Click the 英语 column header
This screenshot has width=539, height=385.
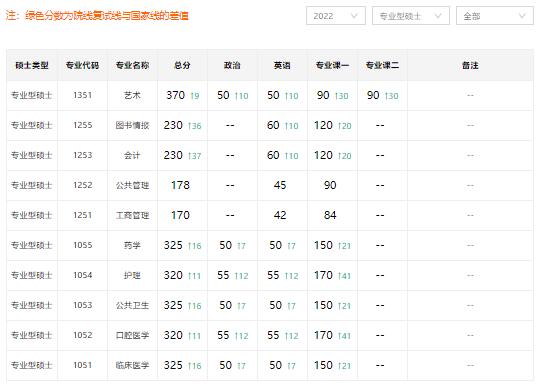coord(282,65)
